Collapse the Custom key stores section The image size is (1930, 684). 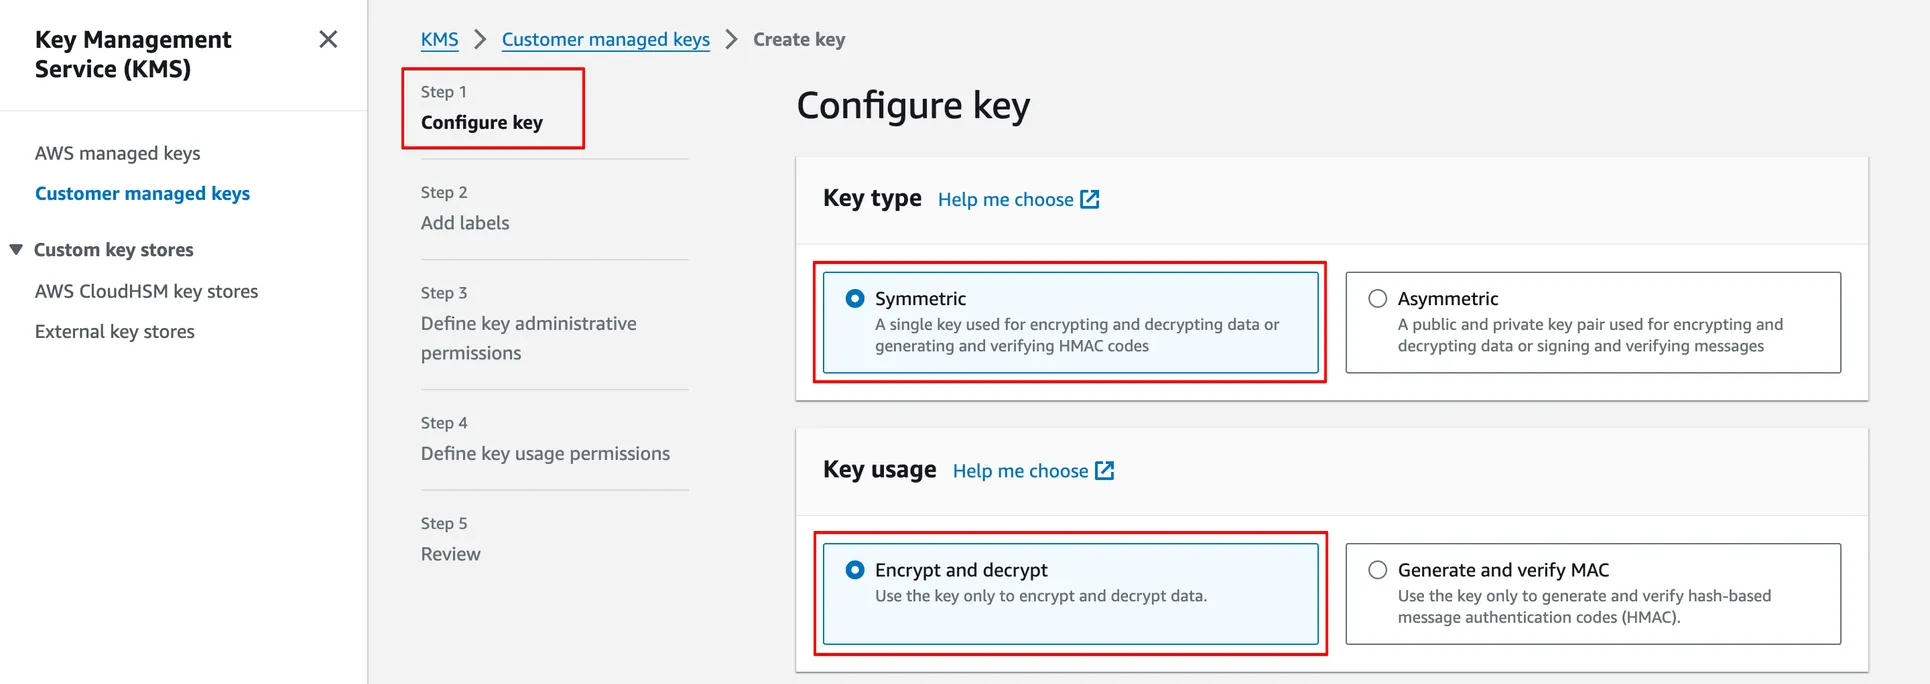[16, 249]
